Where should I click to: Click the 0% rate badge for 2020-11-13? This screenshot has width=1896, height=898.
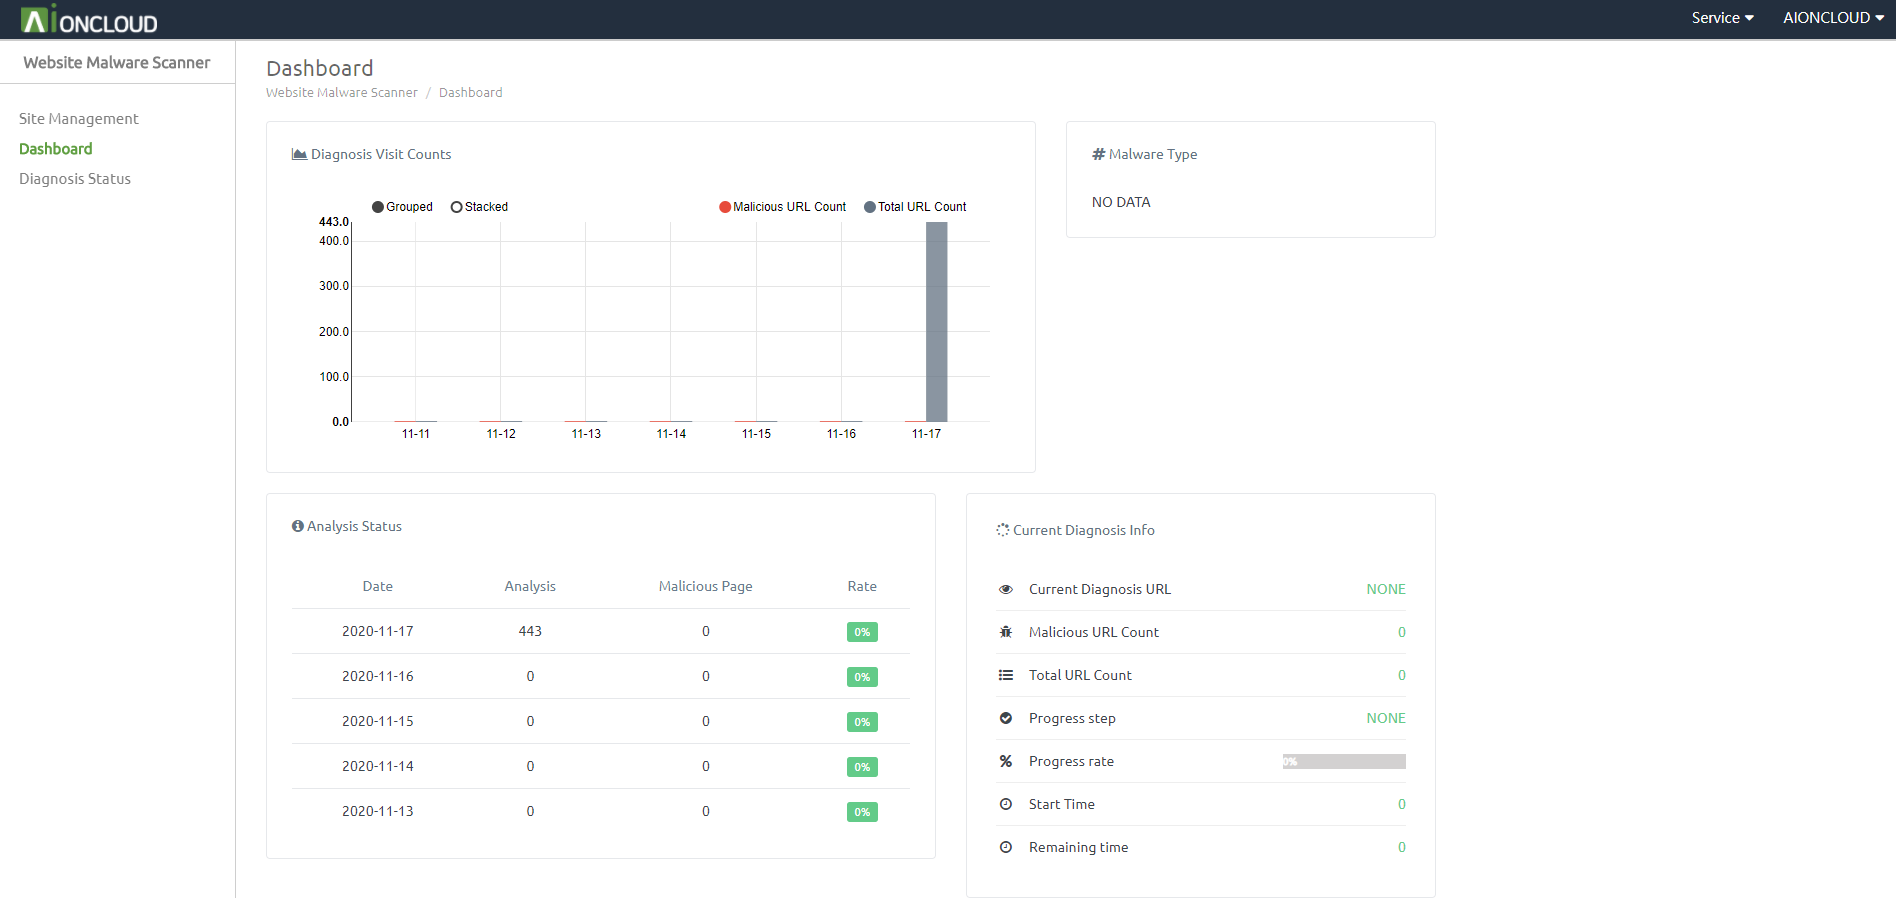pyautogui.click(x=862, y=812)
